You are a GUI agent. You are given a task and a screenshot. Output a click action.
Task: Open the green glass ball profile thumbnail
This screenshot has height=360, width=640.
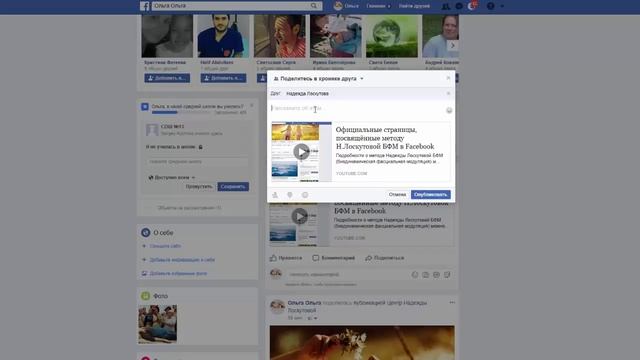[391, 36]
